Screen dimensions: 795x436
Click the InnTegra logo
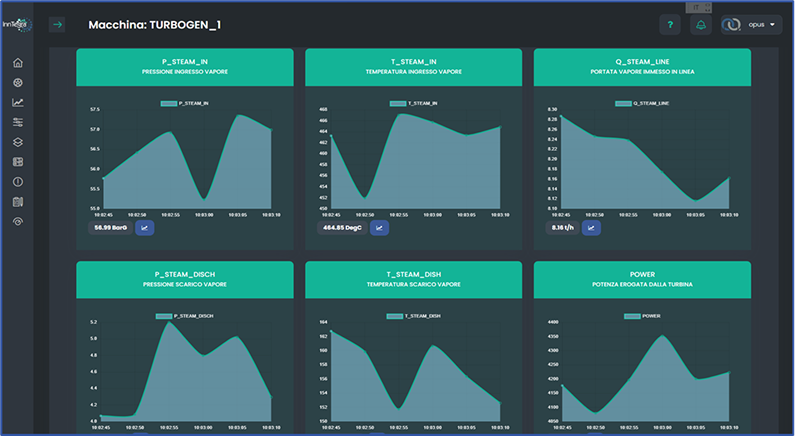(17, 24)
